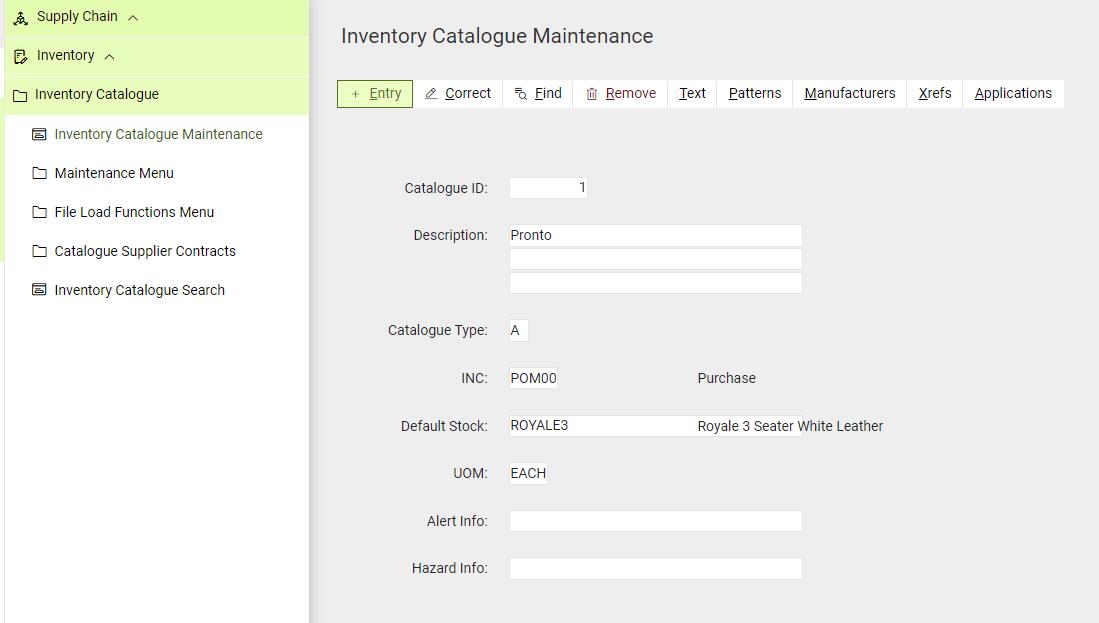The width and height of the screenshot is (1099, 623).
Task: Collapse the Inventory section chevron
Action: tap(109, 56)
